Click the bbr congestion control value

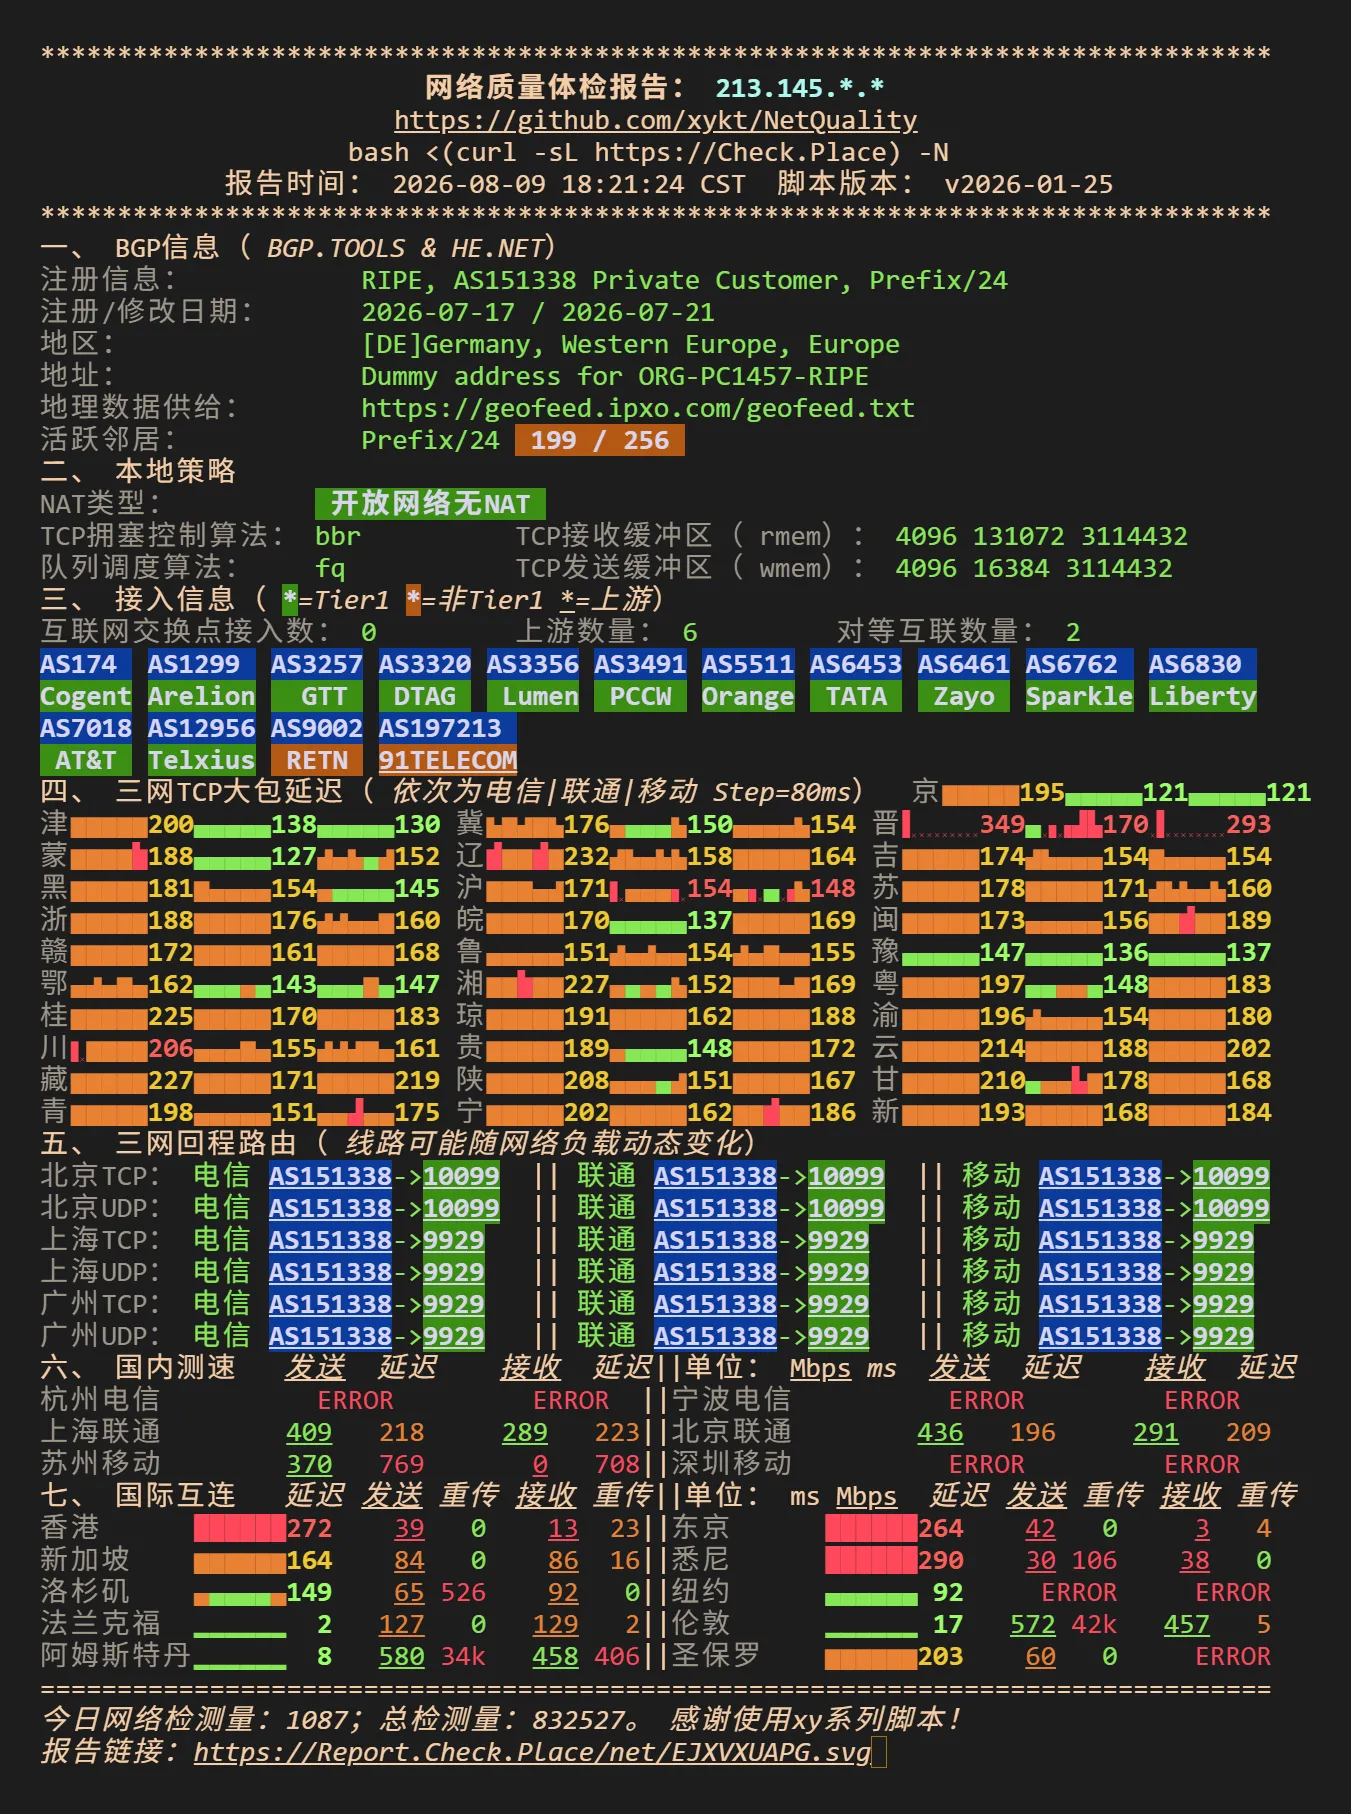click(x=338, y=536)
